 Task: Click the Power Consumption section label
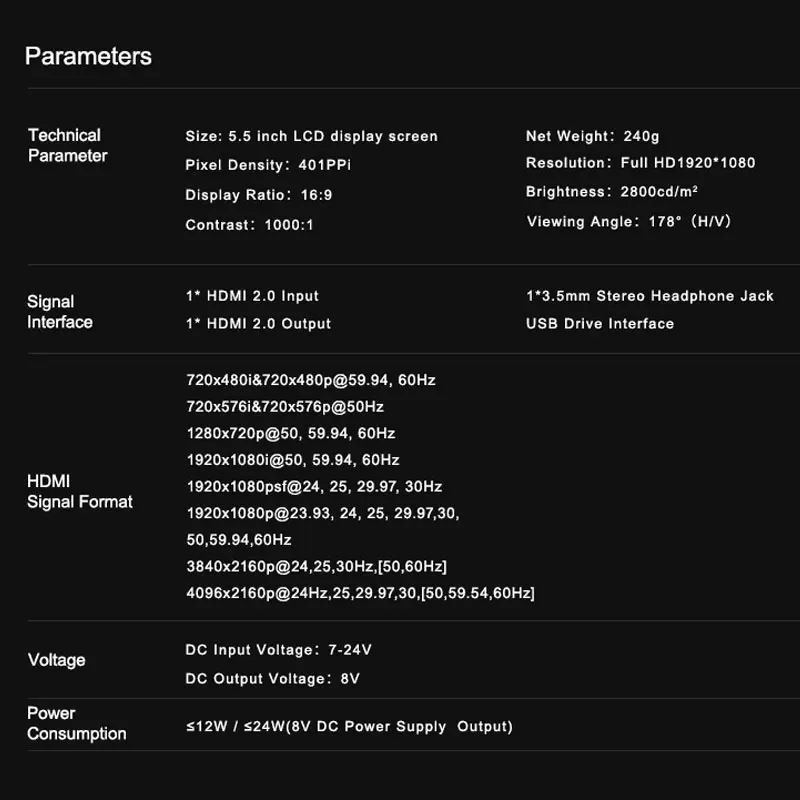click(76, 723)
